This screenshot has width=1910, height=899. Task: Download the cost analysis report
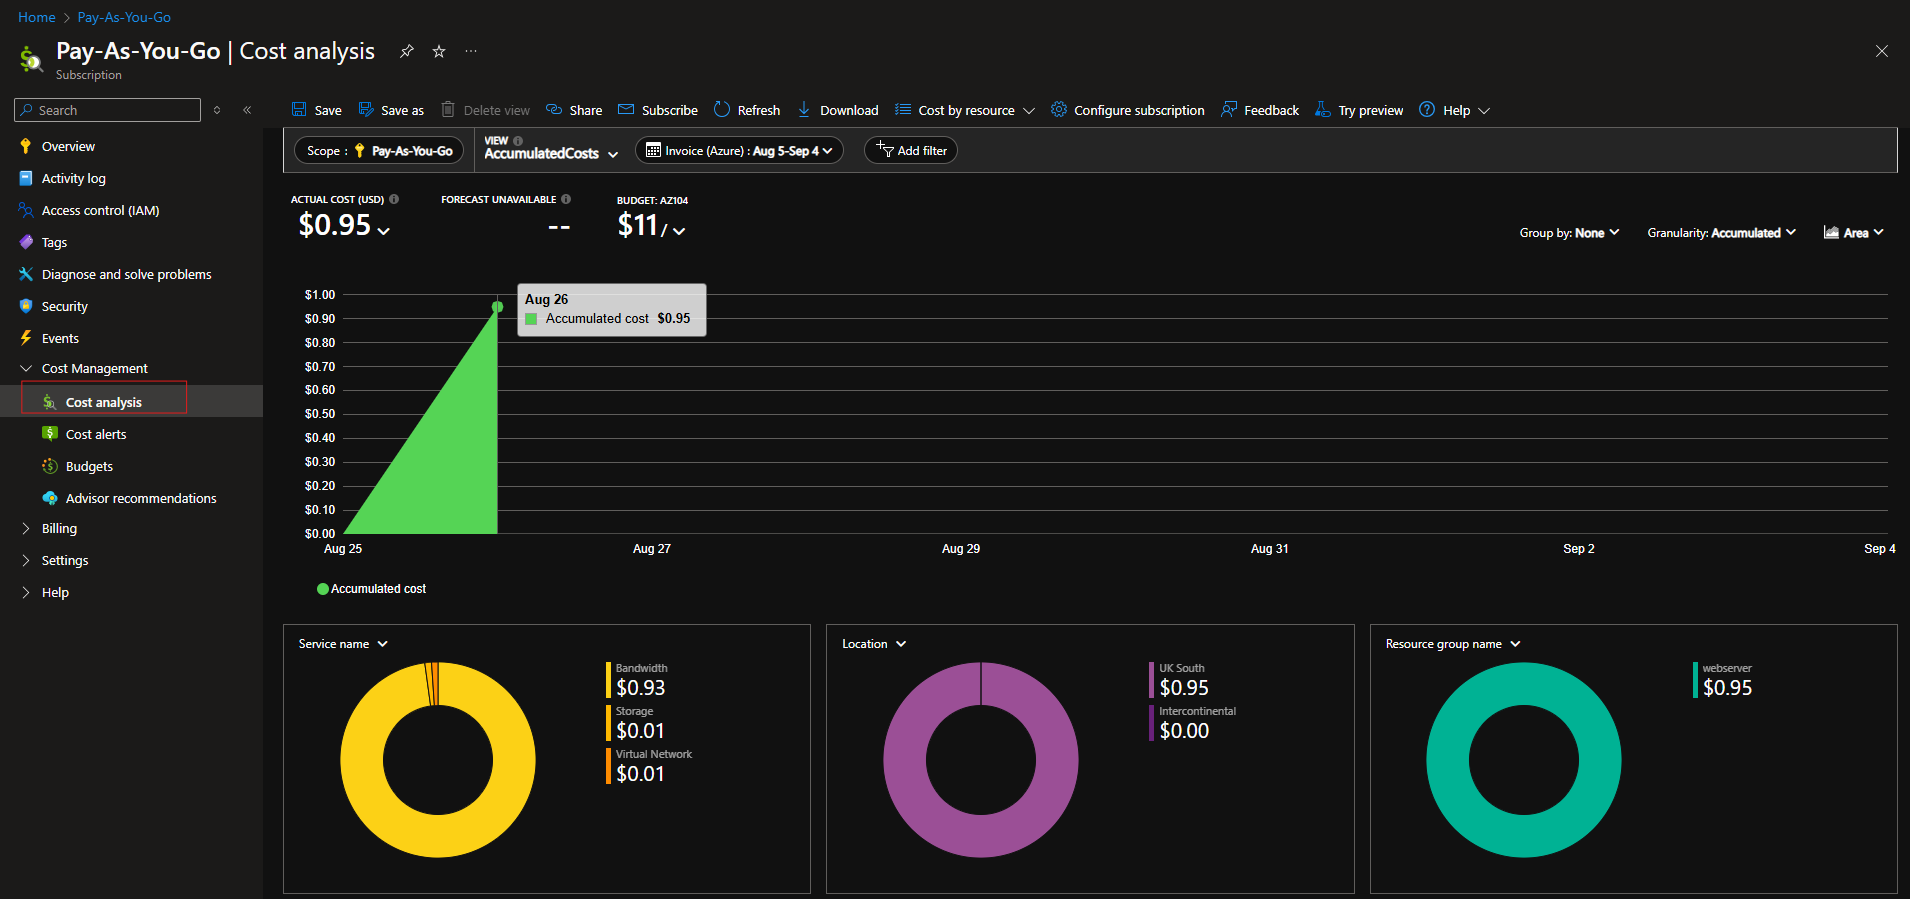pos(838,110)
